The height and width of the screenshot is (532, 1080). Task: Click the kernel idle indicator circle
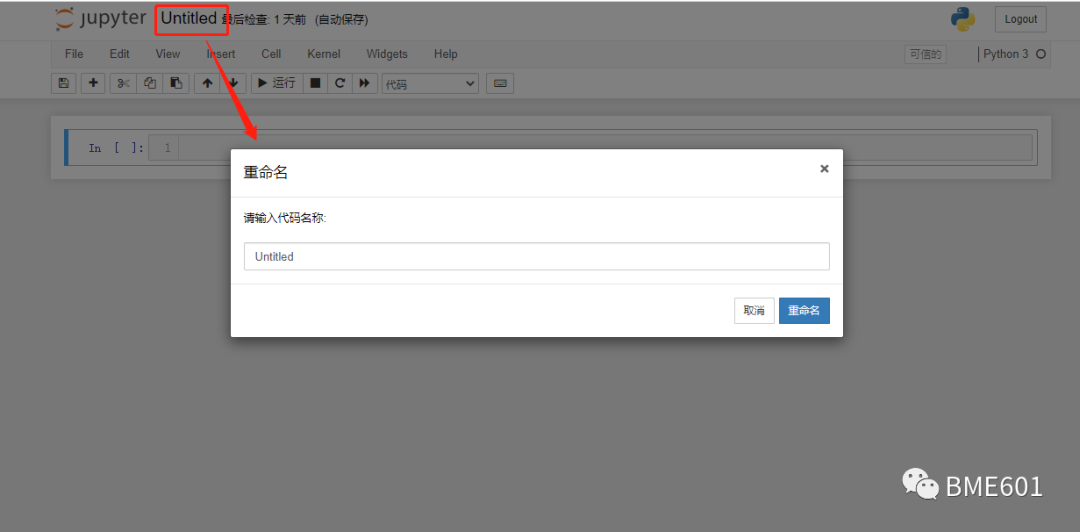coord(1041,54)
